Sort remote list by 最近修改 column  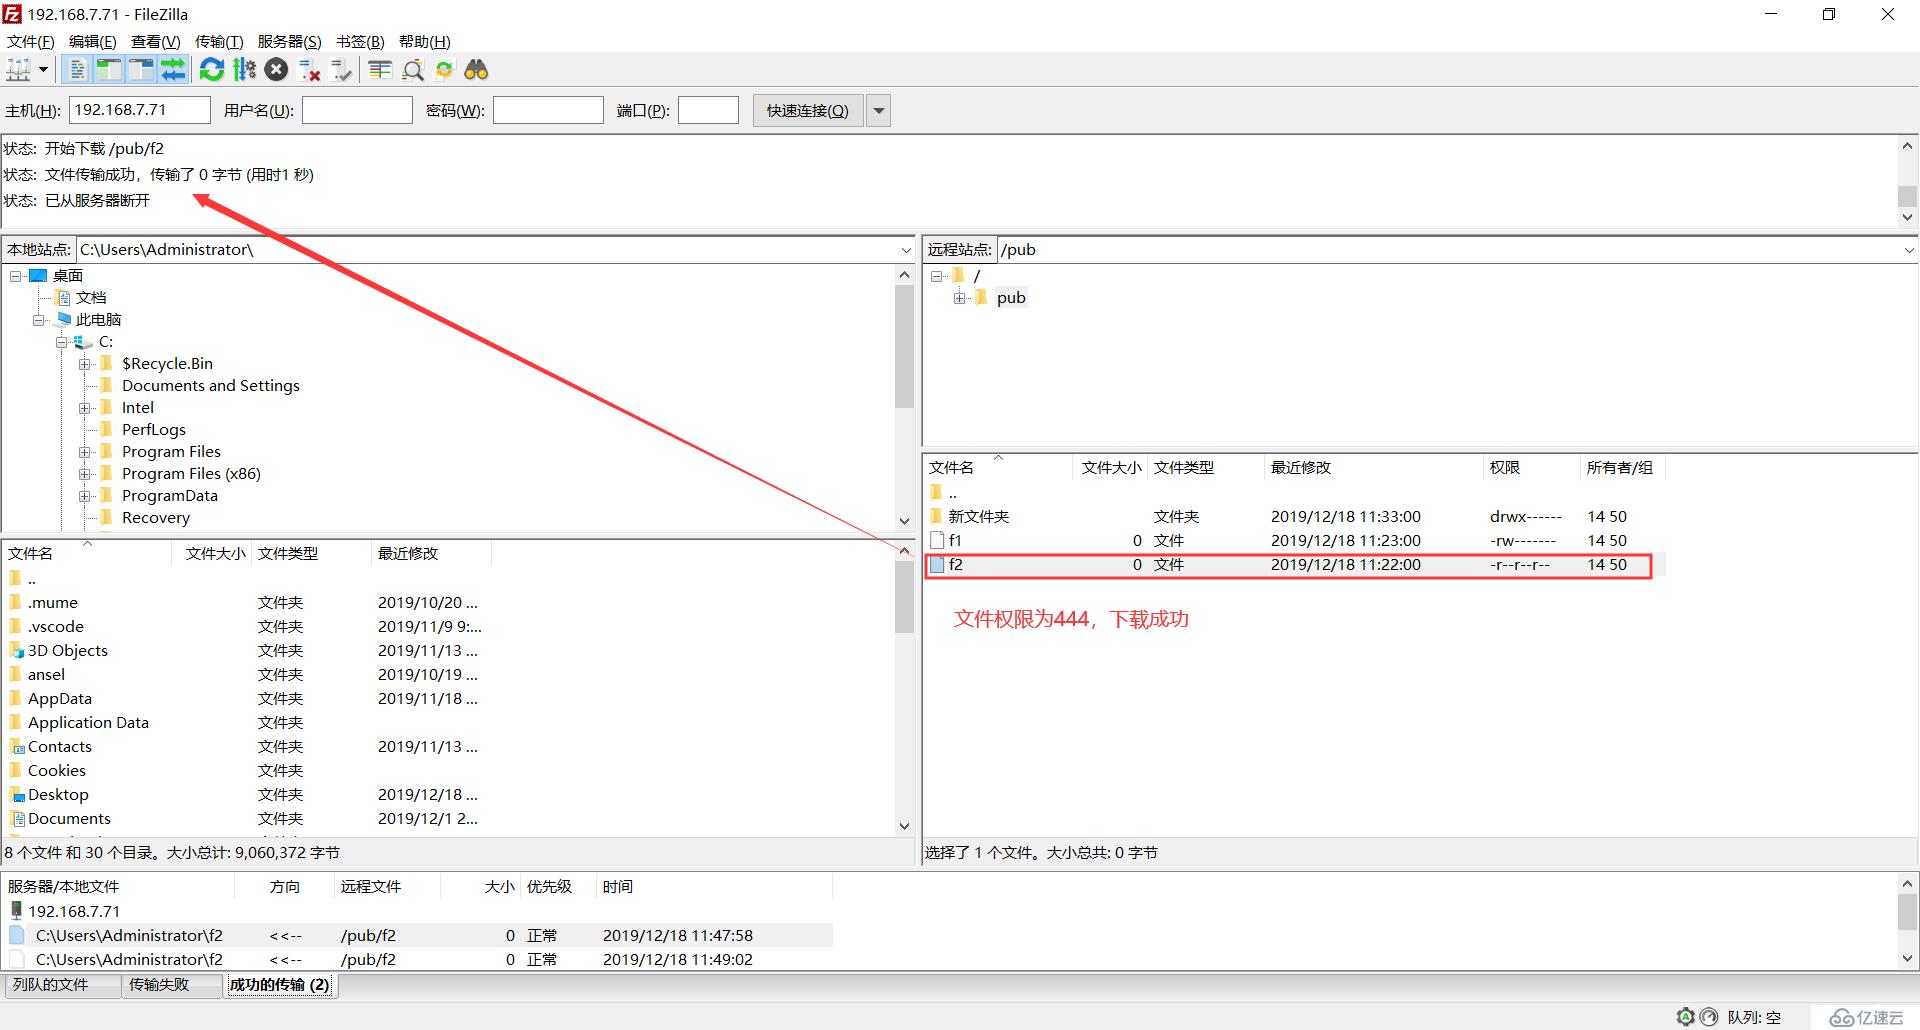1373,467
